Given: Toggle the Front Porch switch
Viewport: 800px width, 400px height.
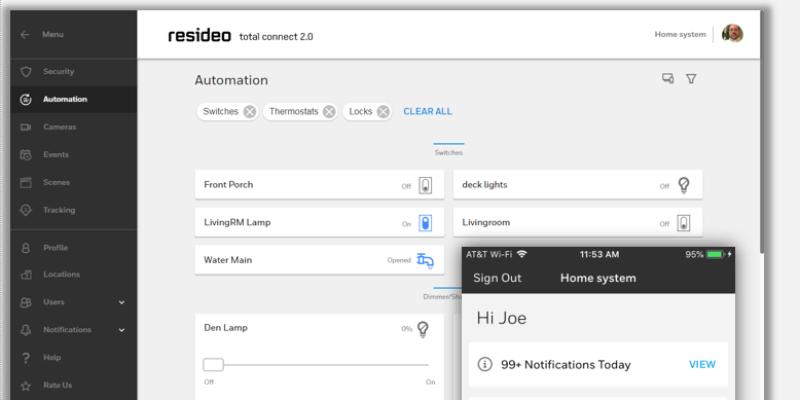Looking at the screenshot, I should (x=425, y=185).
